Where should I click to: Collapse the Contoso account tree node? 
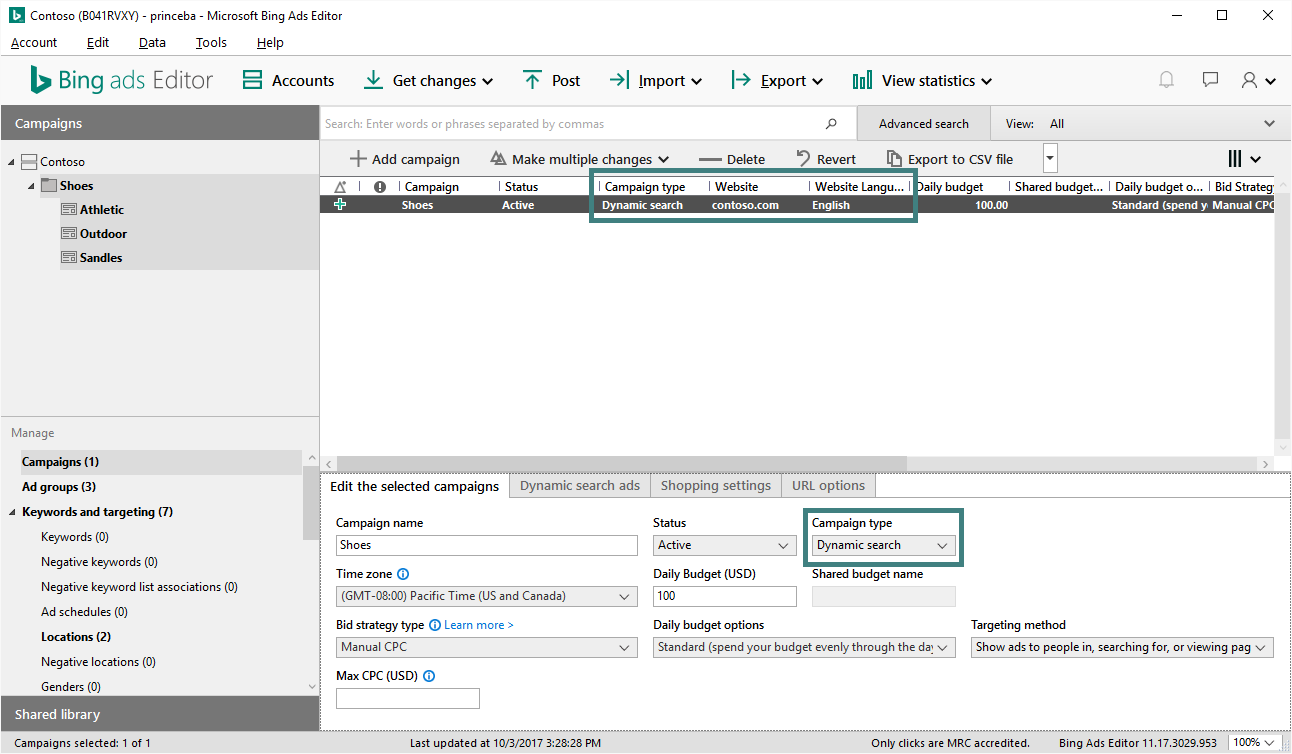[11, 162]
